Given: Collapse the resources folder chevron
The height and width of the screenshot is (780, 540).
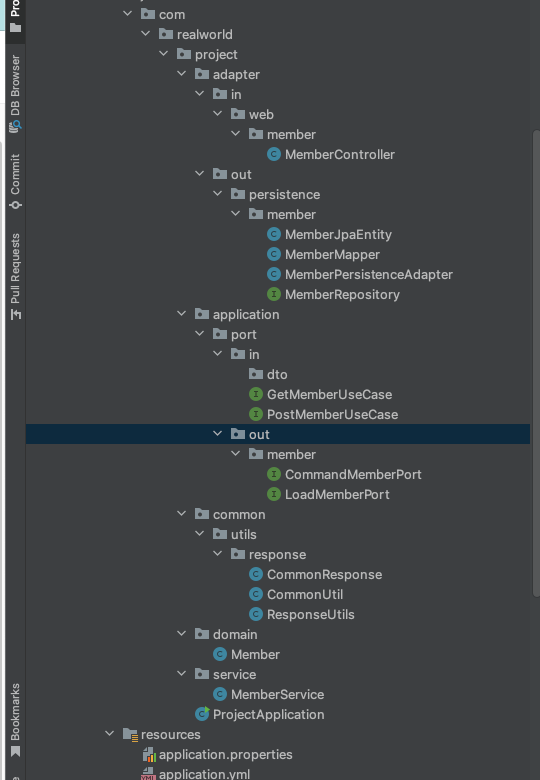Looking at the screenshot, I should point(110,733).
